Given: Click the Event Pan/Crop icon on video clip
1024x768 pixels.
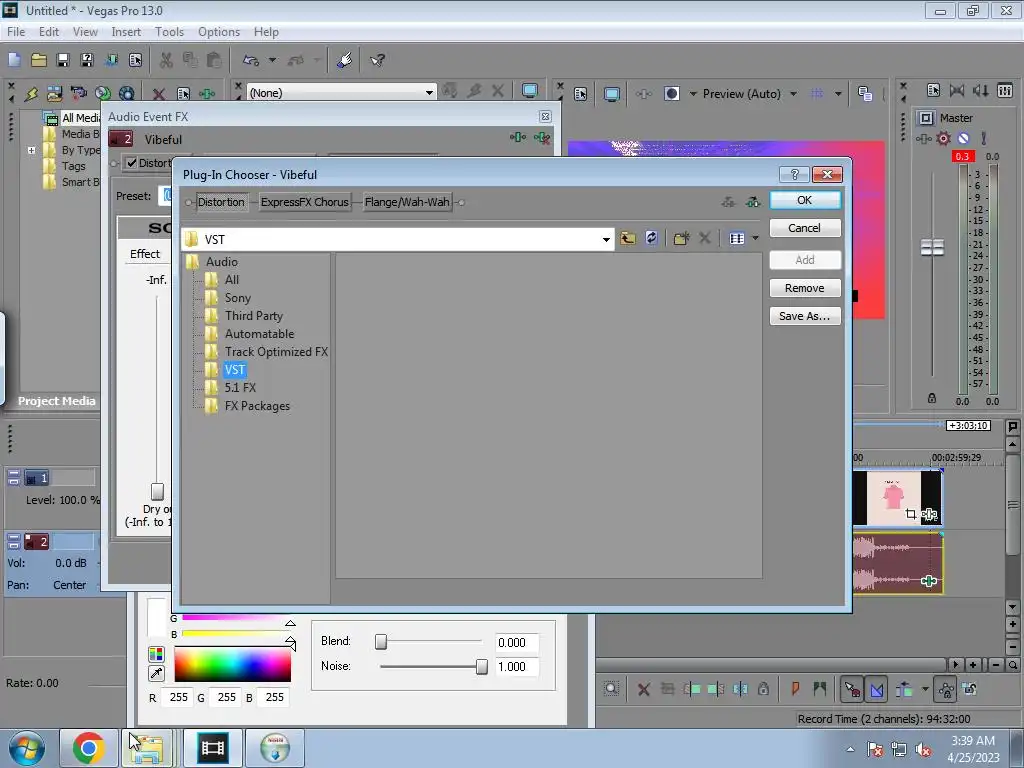Looking at the screenshot, I should (x=911, y=515).
